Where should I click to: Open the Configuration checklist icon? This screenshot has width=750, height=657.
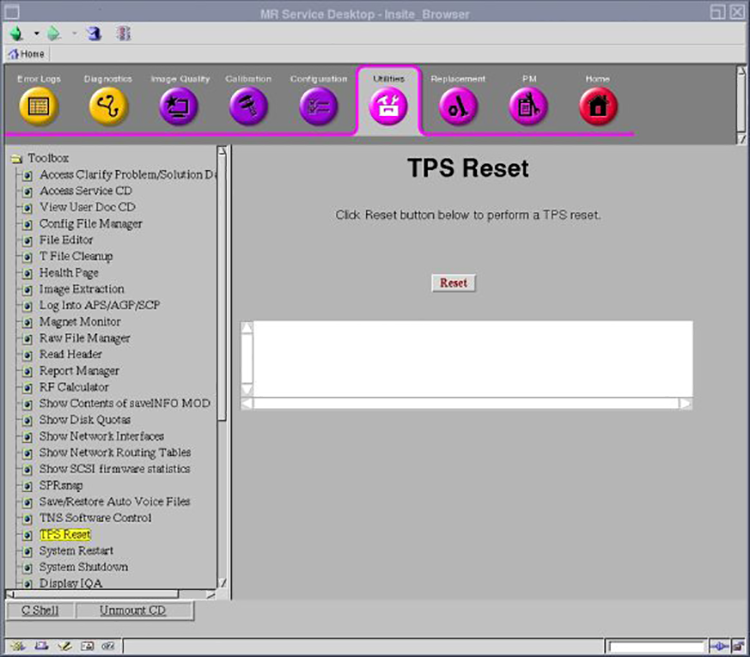[318, 107]
